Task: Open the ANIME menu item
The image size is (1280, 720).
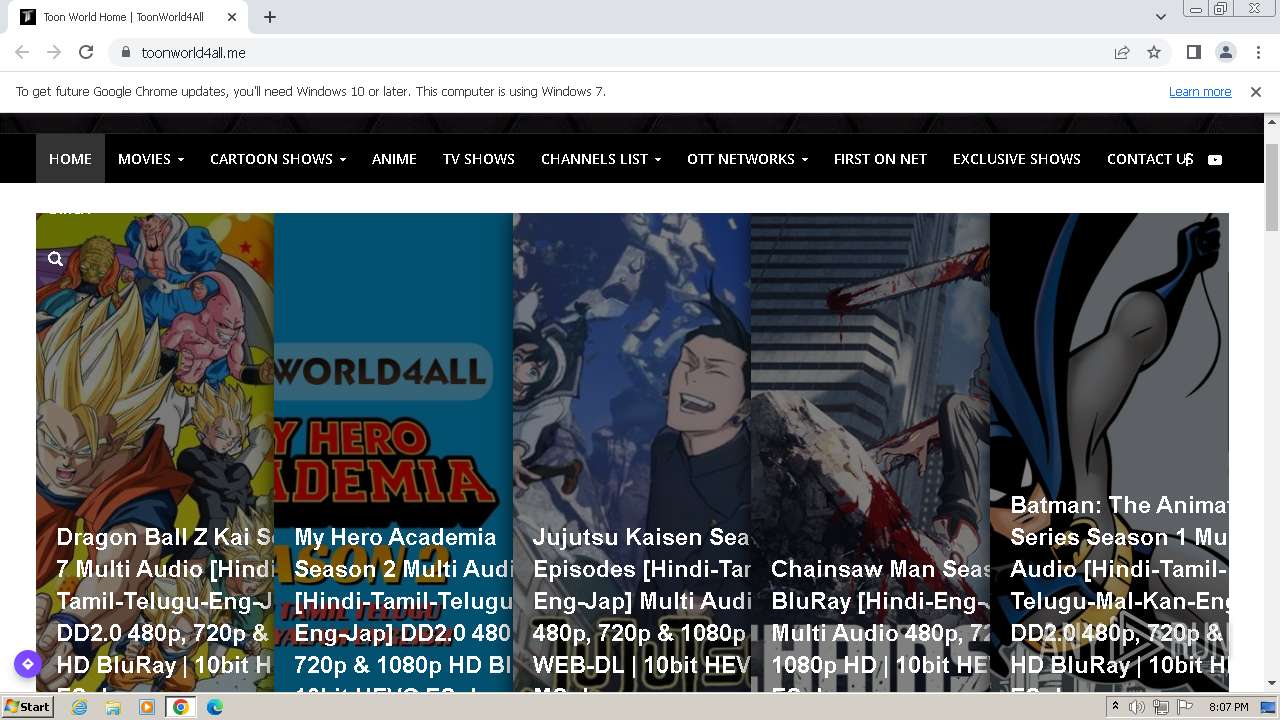Action: point(394,159)
